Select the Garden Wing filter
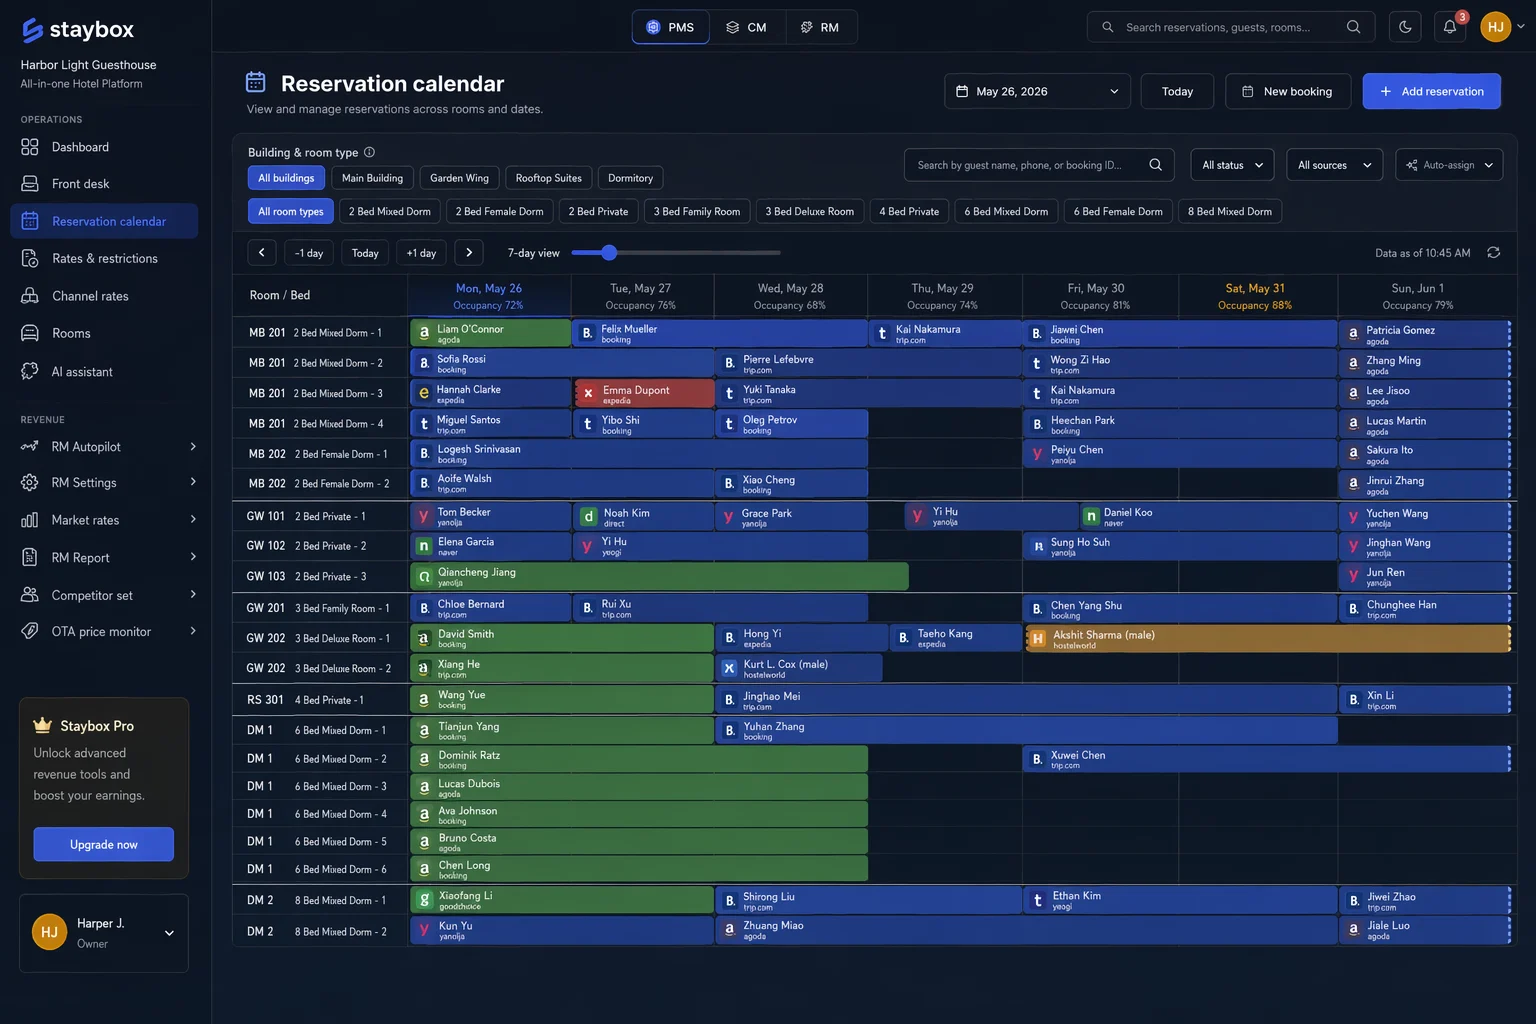The image size is (1536, 1024). click(459, 178)
